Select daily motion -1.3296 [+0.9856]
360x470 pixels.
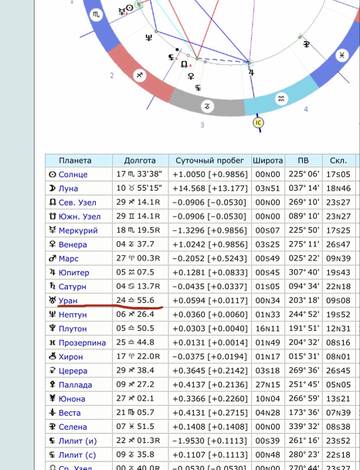[x=210, y=230]
